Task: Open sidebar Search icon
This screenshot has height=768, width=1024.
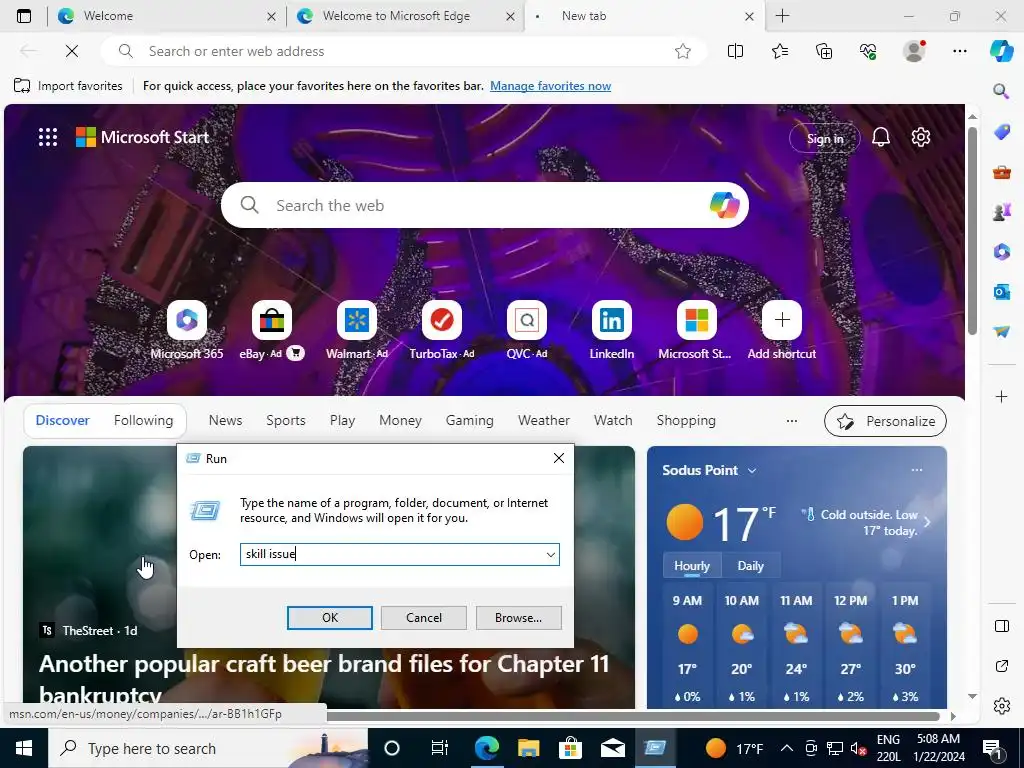Action: pos(1001,91)
